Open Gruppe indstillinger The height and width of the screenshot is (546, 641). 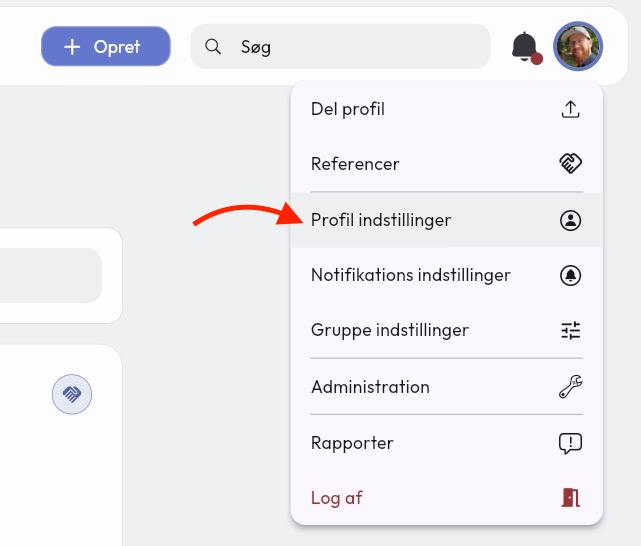(447, 330)
